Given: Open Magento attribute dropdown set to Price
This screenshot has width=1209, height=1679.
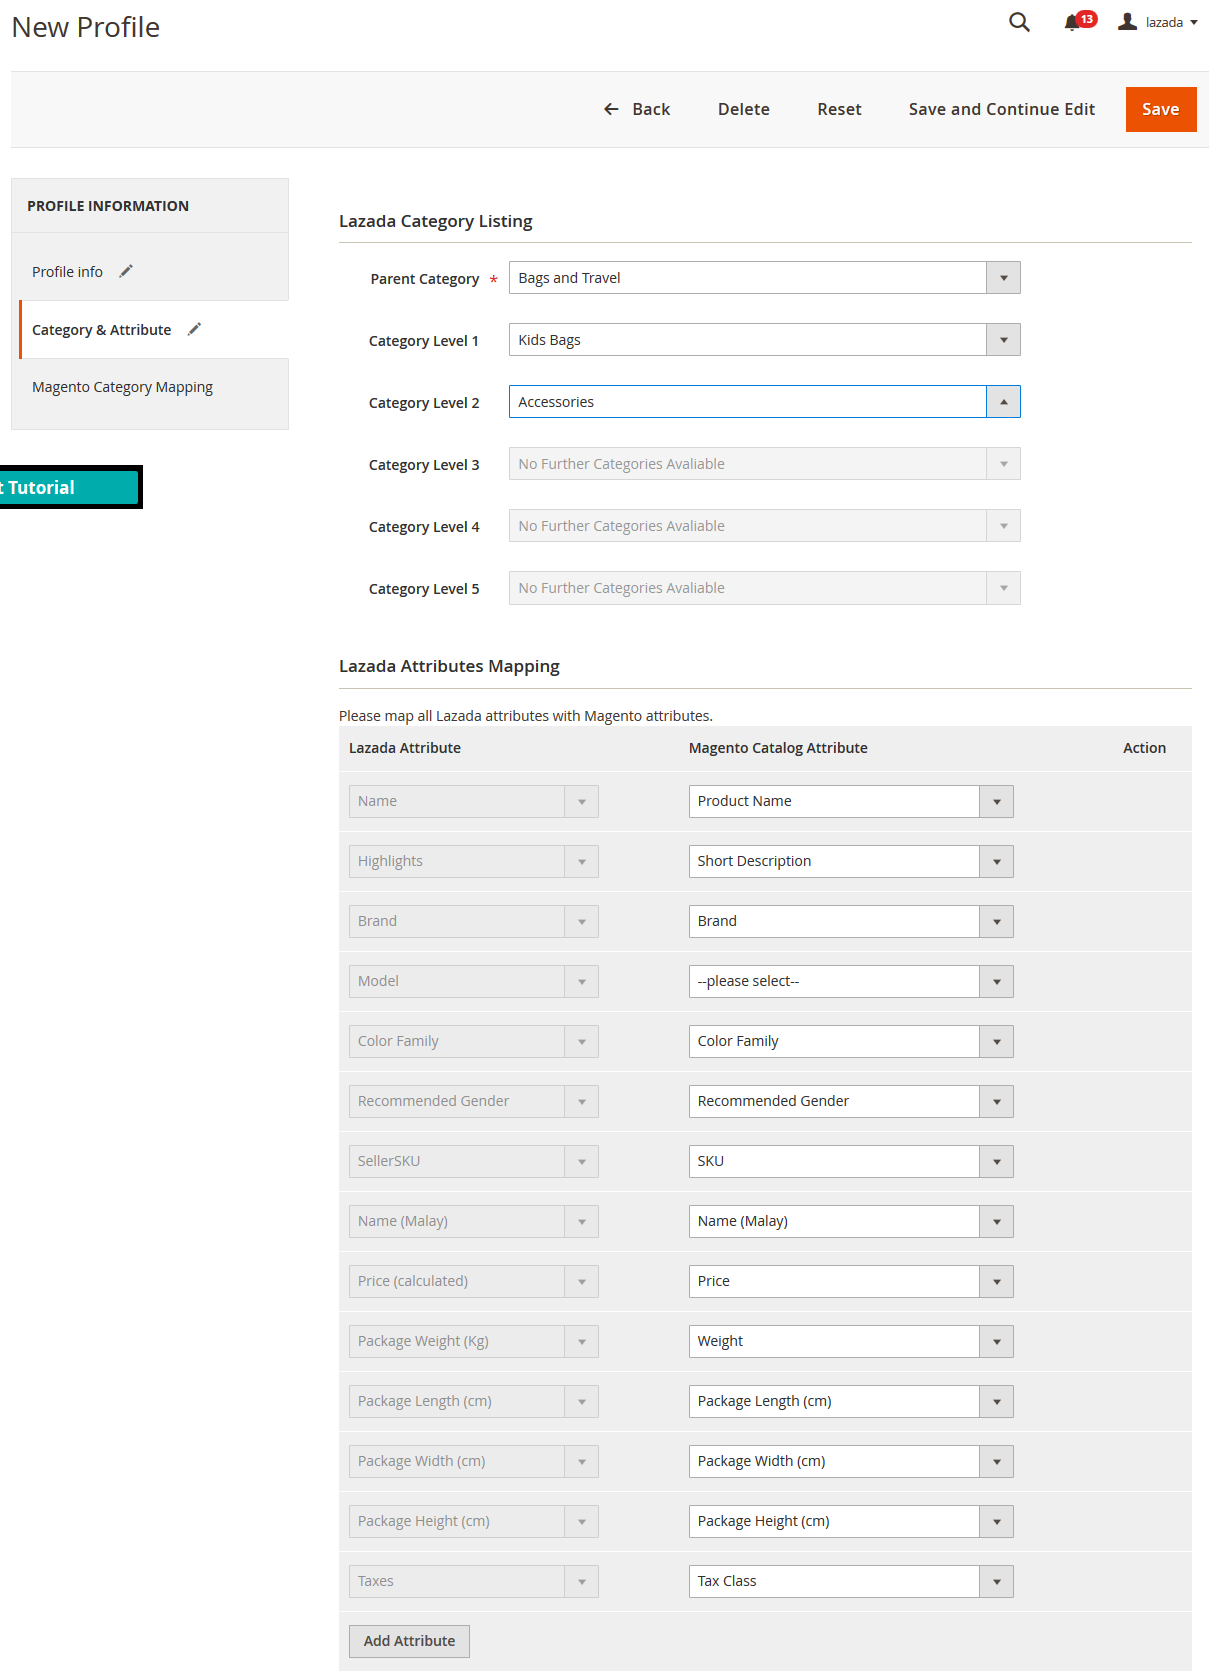Looking at the screenshot, I should (x=851, y=1281).
